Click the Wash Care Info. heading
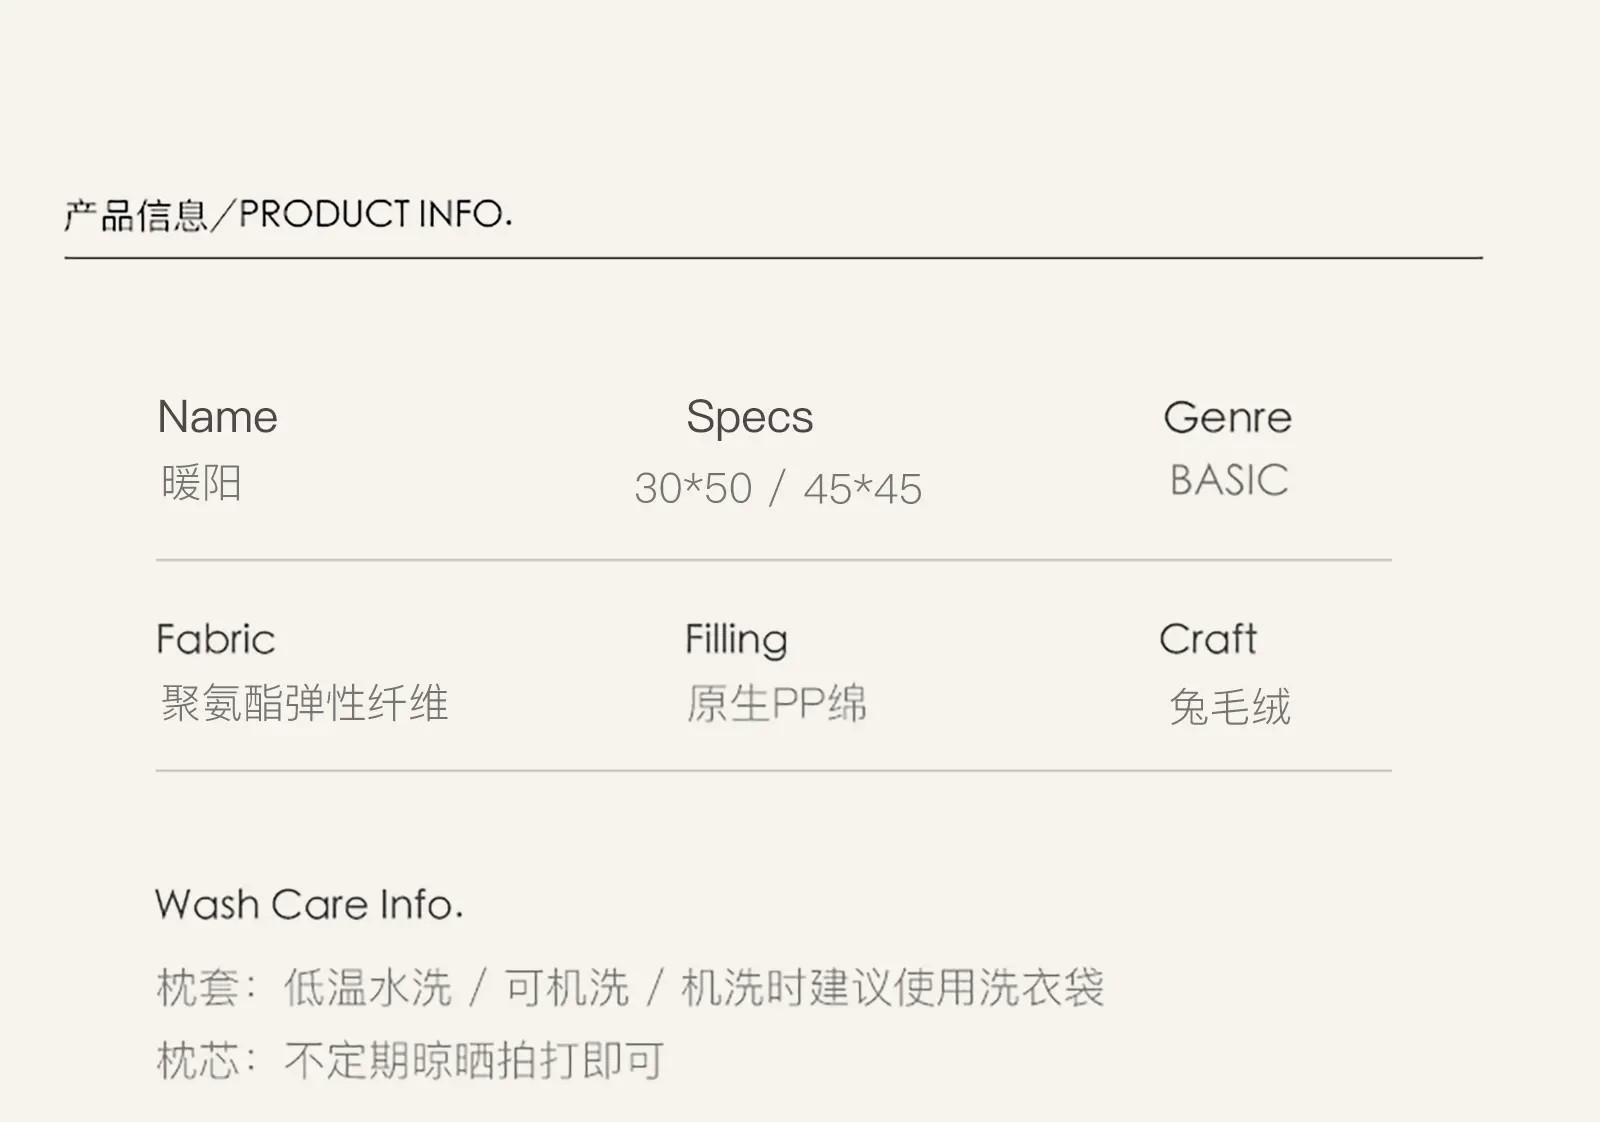 (x=309, y=904)
